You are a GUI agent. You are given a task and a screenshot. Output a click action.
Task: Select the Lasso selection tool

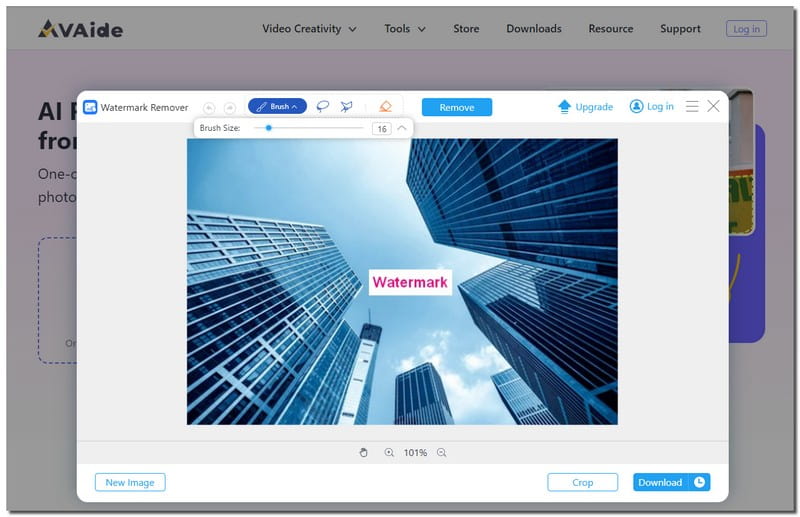pyautogui.click(x=323, y=107)
